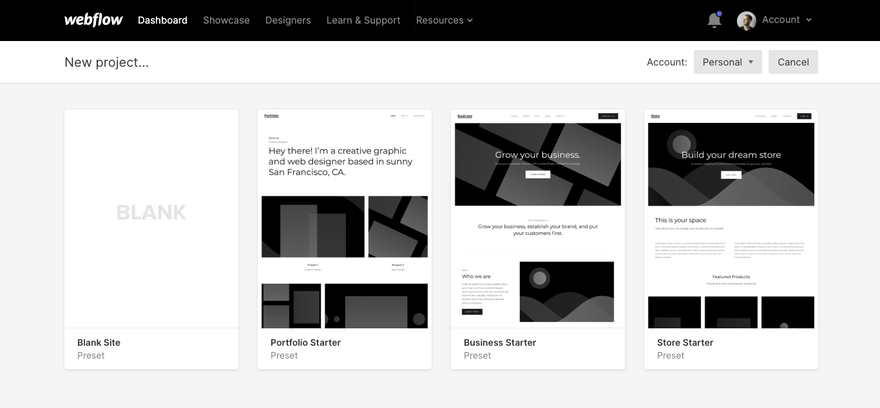Image resolution: width=880 pixels, height=408 pixels.
Task: Expand the Resources dropdown menu
Action: (444, 20)
